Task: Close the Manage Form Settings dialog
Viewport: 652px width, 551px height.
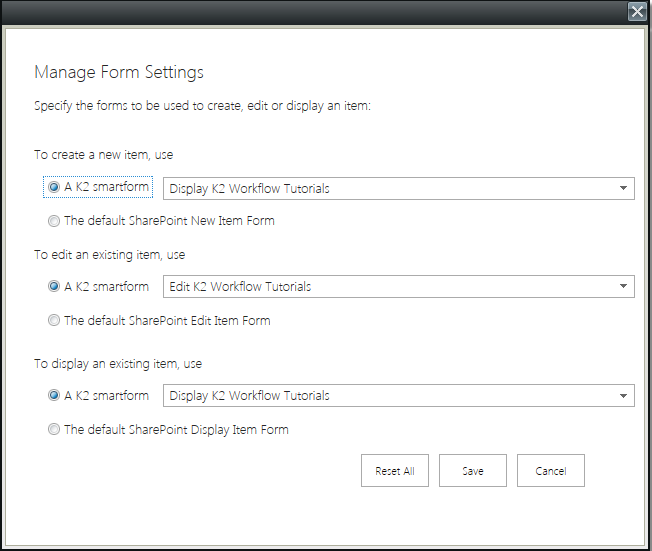Action: point(636,12)
